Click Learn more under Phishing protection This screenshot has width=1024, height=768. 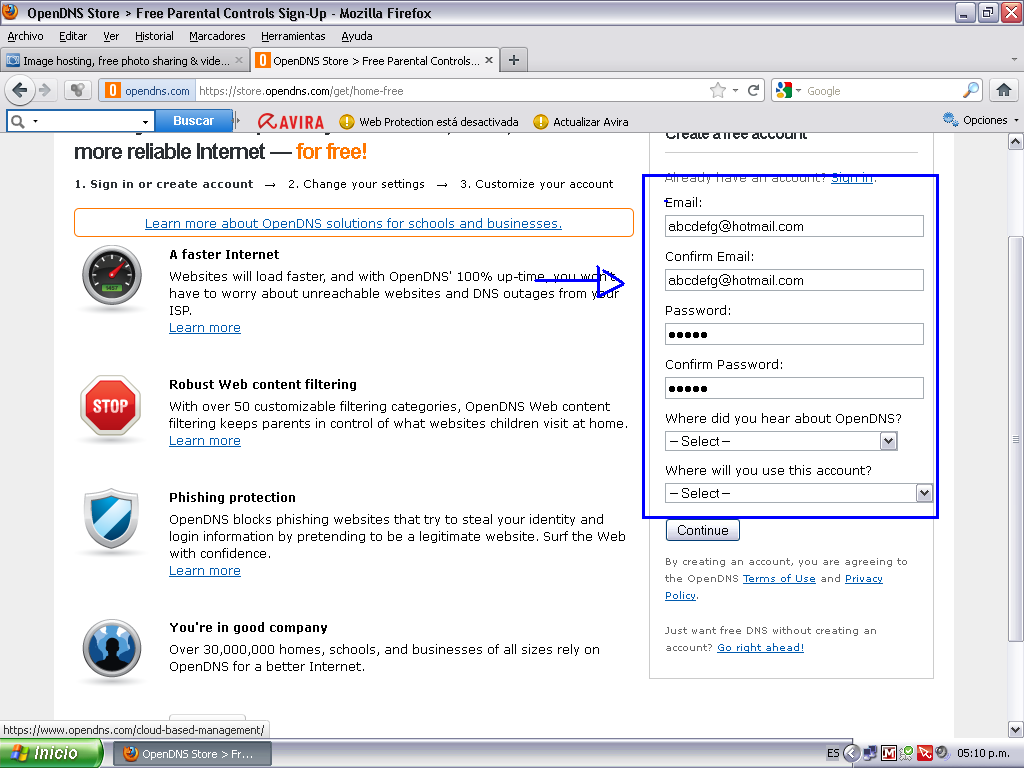[204, 571]
